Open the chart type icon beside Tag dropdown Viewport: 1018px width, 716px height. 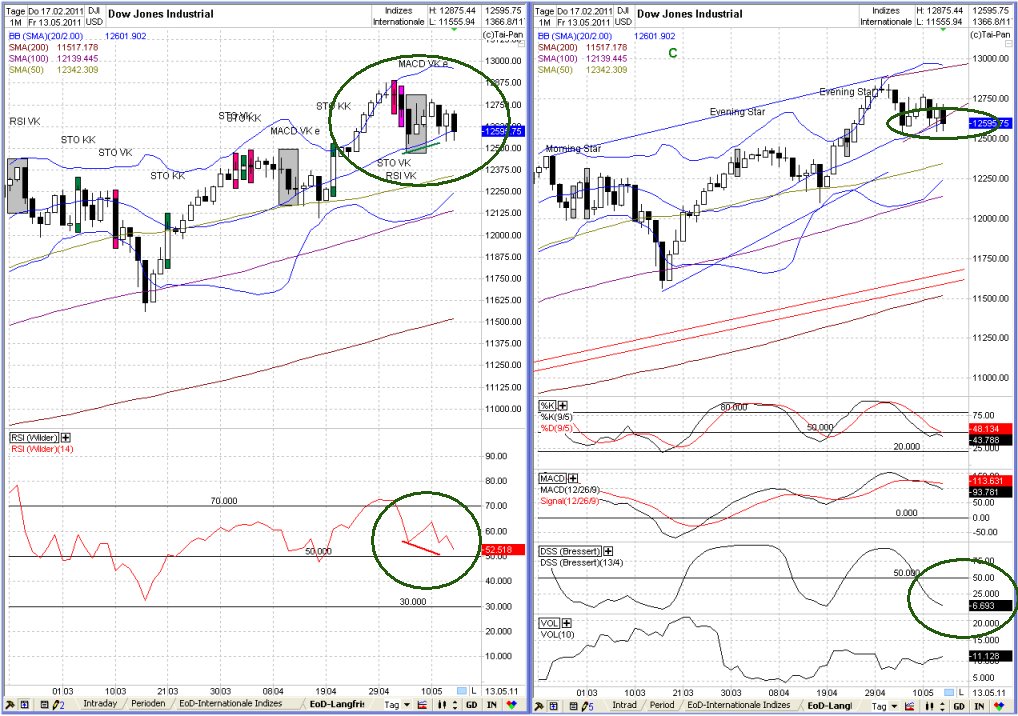click(421, 706)
